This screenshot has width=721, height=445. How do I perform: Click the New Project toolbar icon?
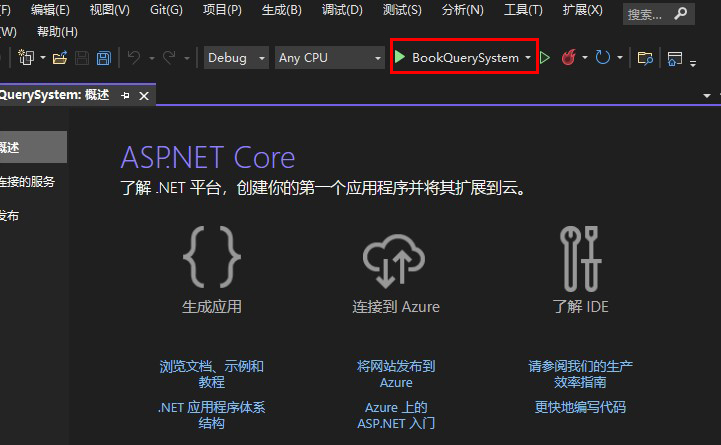tap(26, 58)
